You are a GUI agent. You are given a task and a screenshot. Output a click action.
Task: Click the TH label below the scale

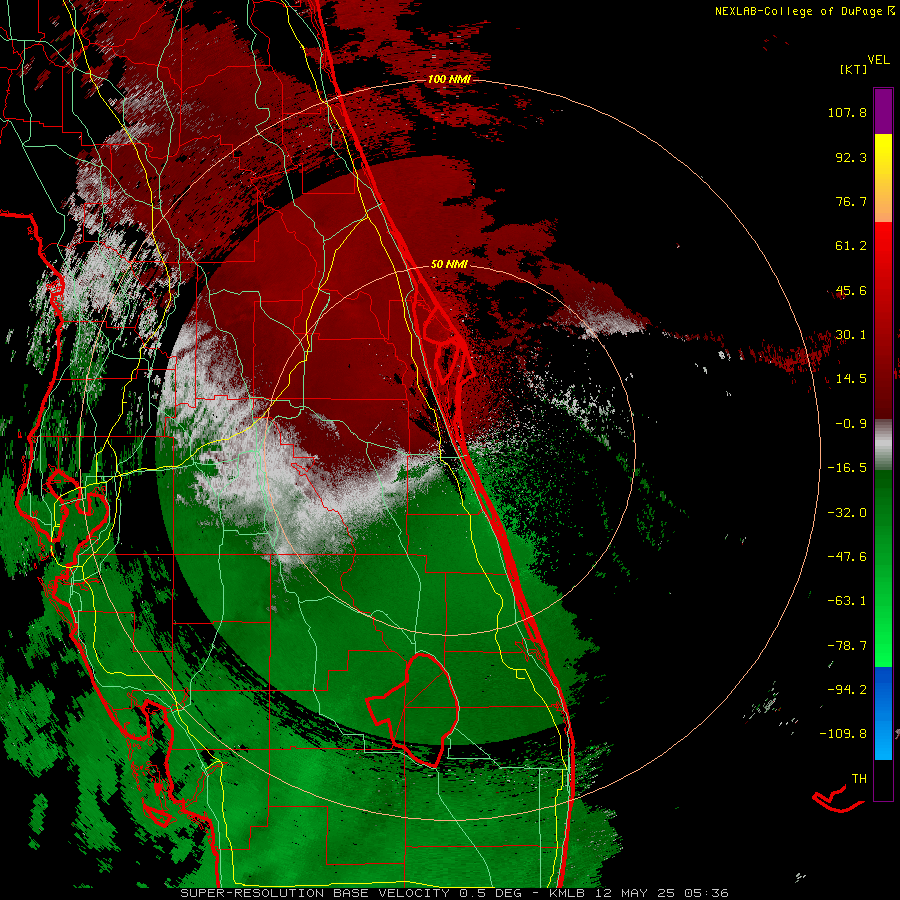pyautogui.click(x=859, y=779)
